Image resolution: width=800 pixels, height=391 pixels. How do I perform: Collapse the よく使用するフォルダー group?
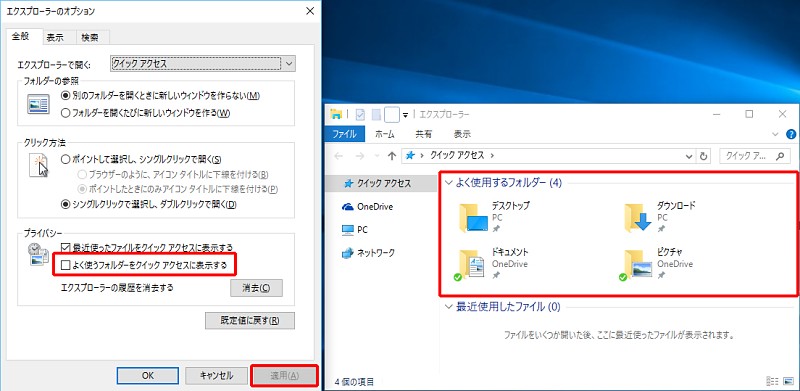(x=448, y=183)
